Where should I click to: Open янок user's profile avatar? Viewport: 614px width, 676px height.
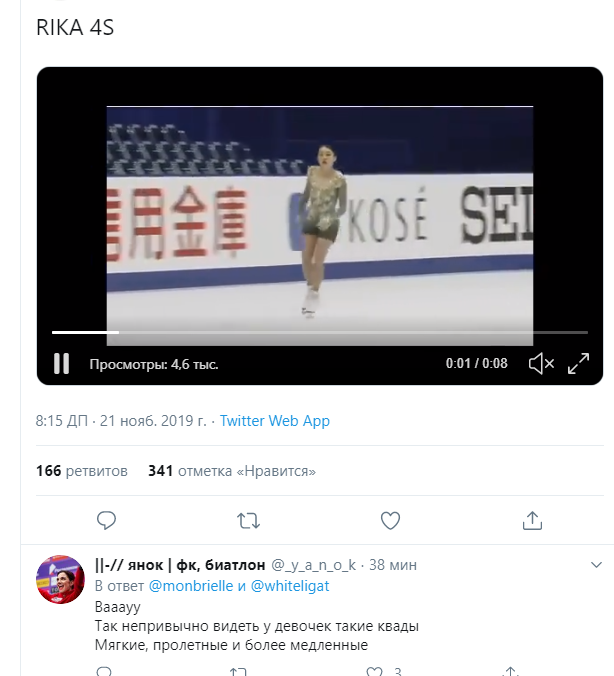[x=61, y=579]
